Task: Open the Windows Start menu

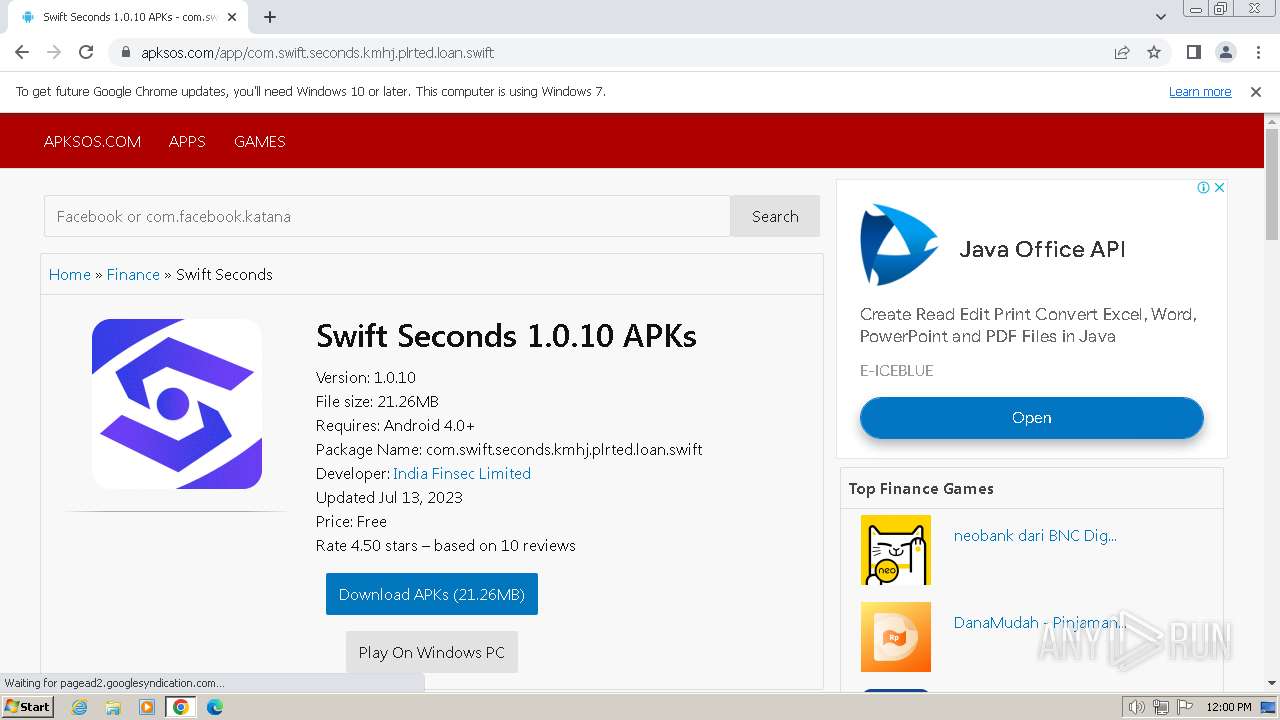Action: [x=28, y=706]
